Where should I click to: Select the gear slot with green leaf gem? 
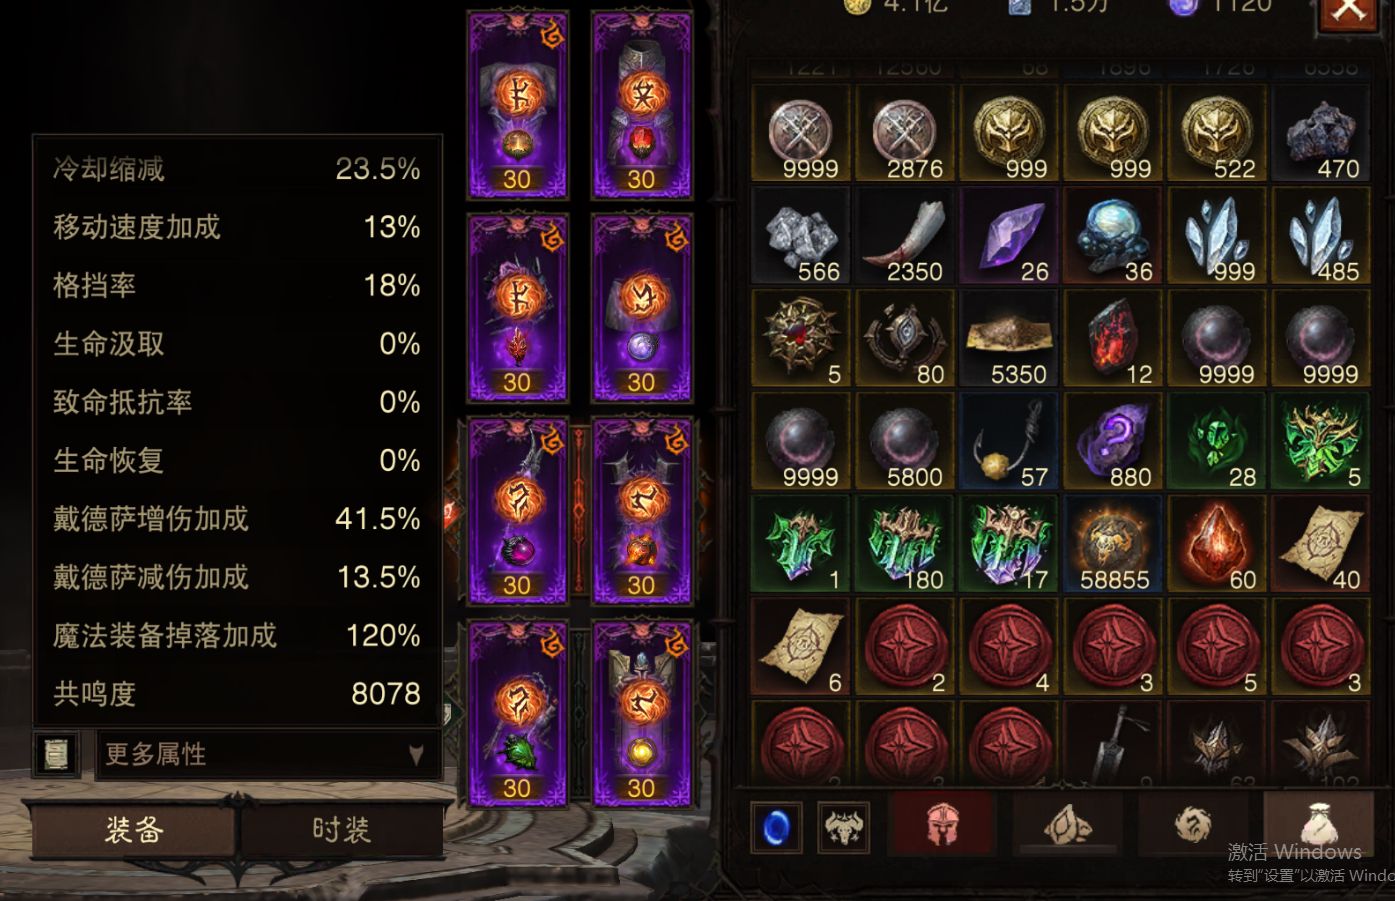point(517,714)
